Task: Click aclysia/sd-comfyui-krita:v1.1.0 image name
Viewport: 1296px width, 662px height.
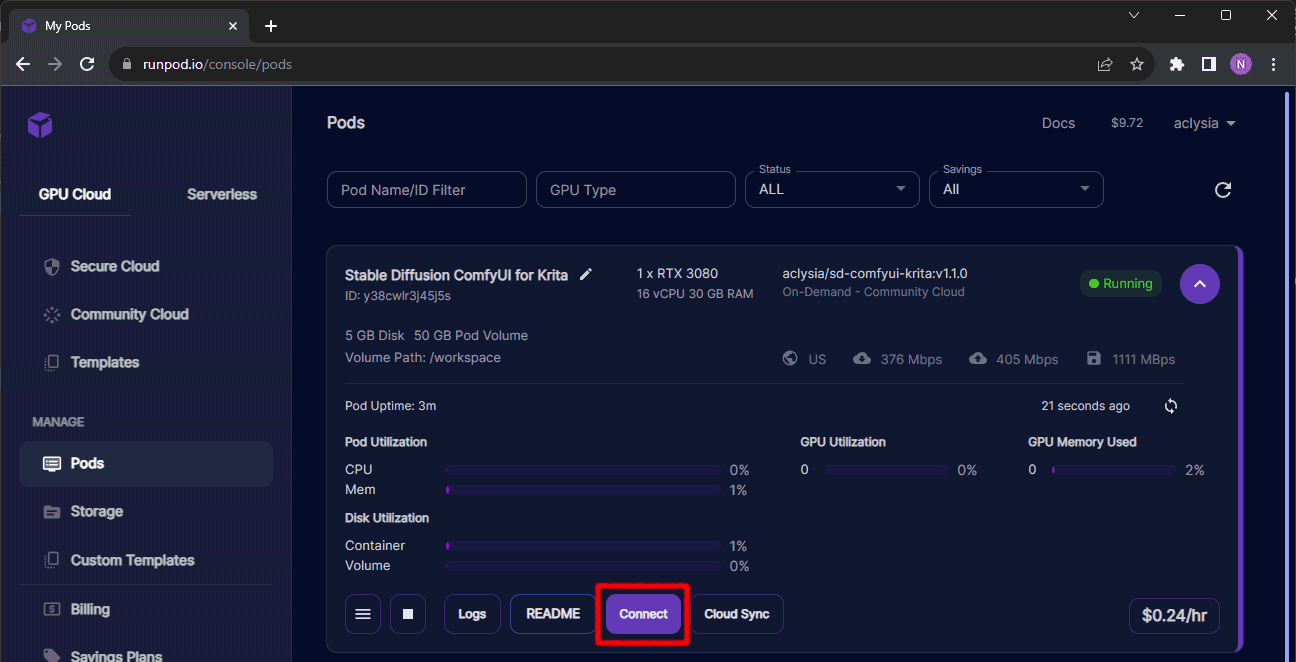Action: tap(875, 273)
